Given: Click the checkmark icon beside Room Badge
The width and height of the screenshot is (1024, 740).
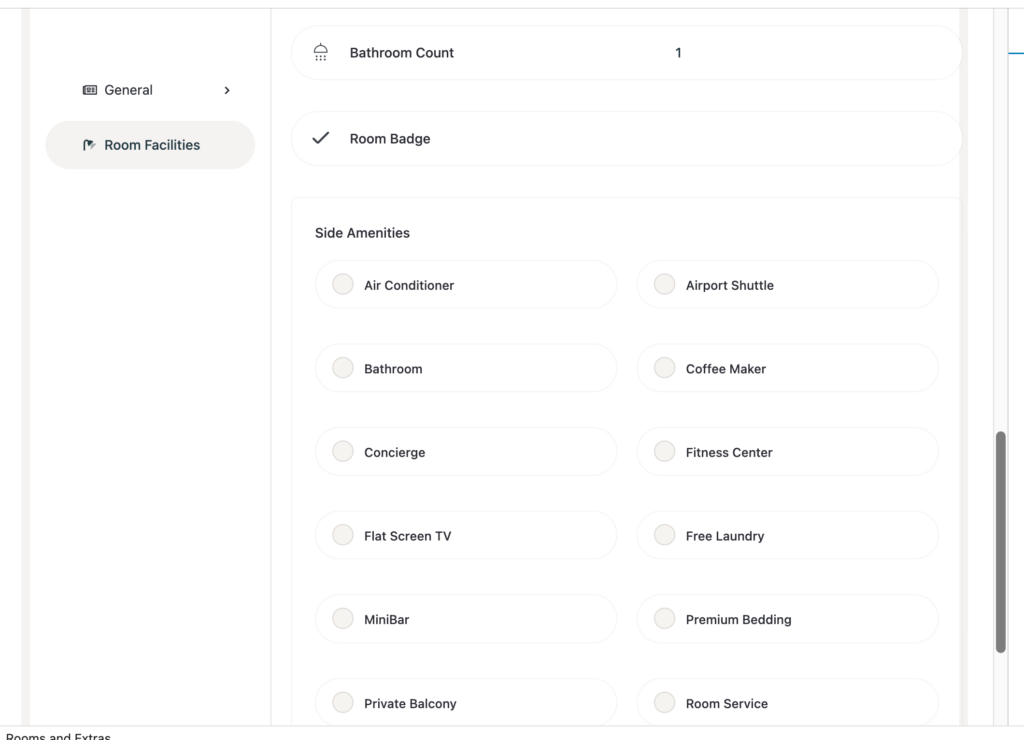Looking at the screenshot, I should (320, 138).
